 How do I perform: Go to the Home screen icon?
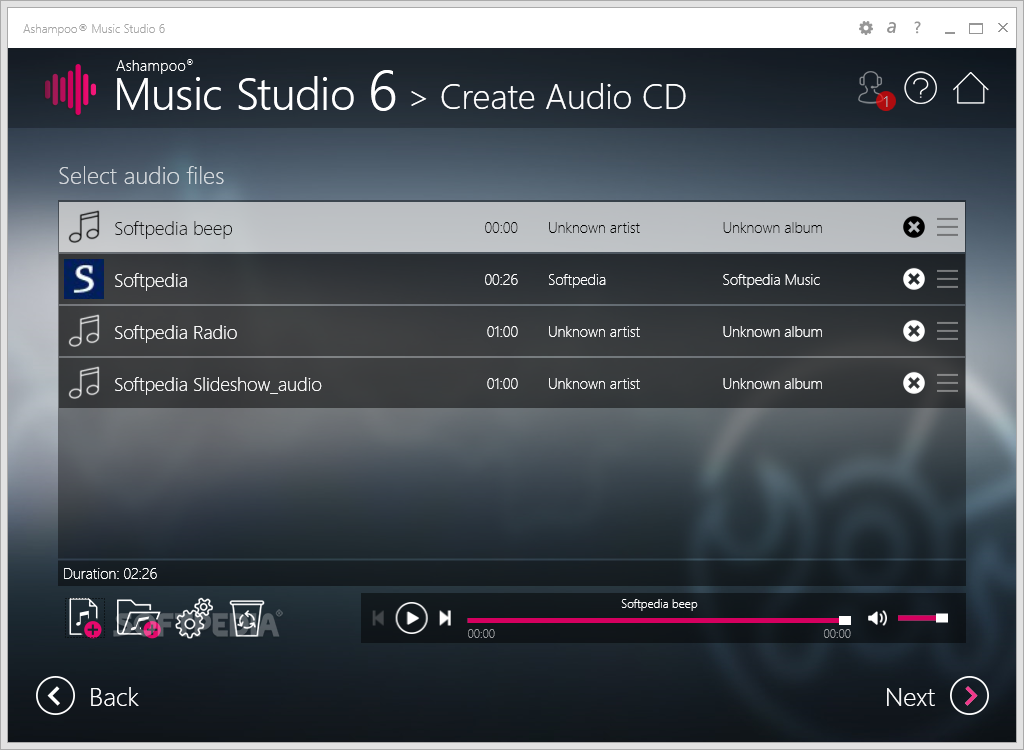point(970,88)
